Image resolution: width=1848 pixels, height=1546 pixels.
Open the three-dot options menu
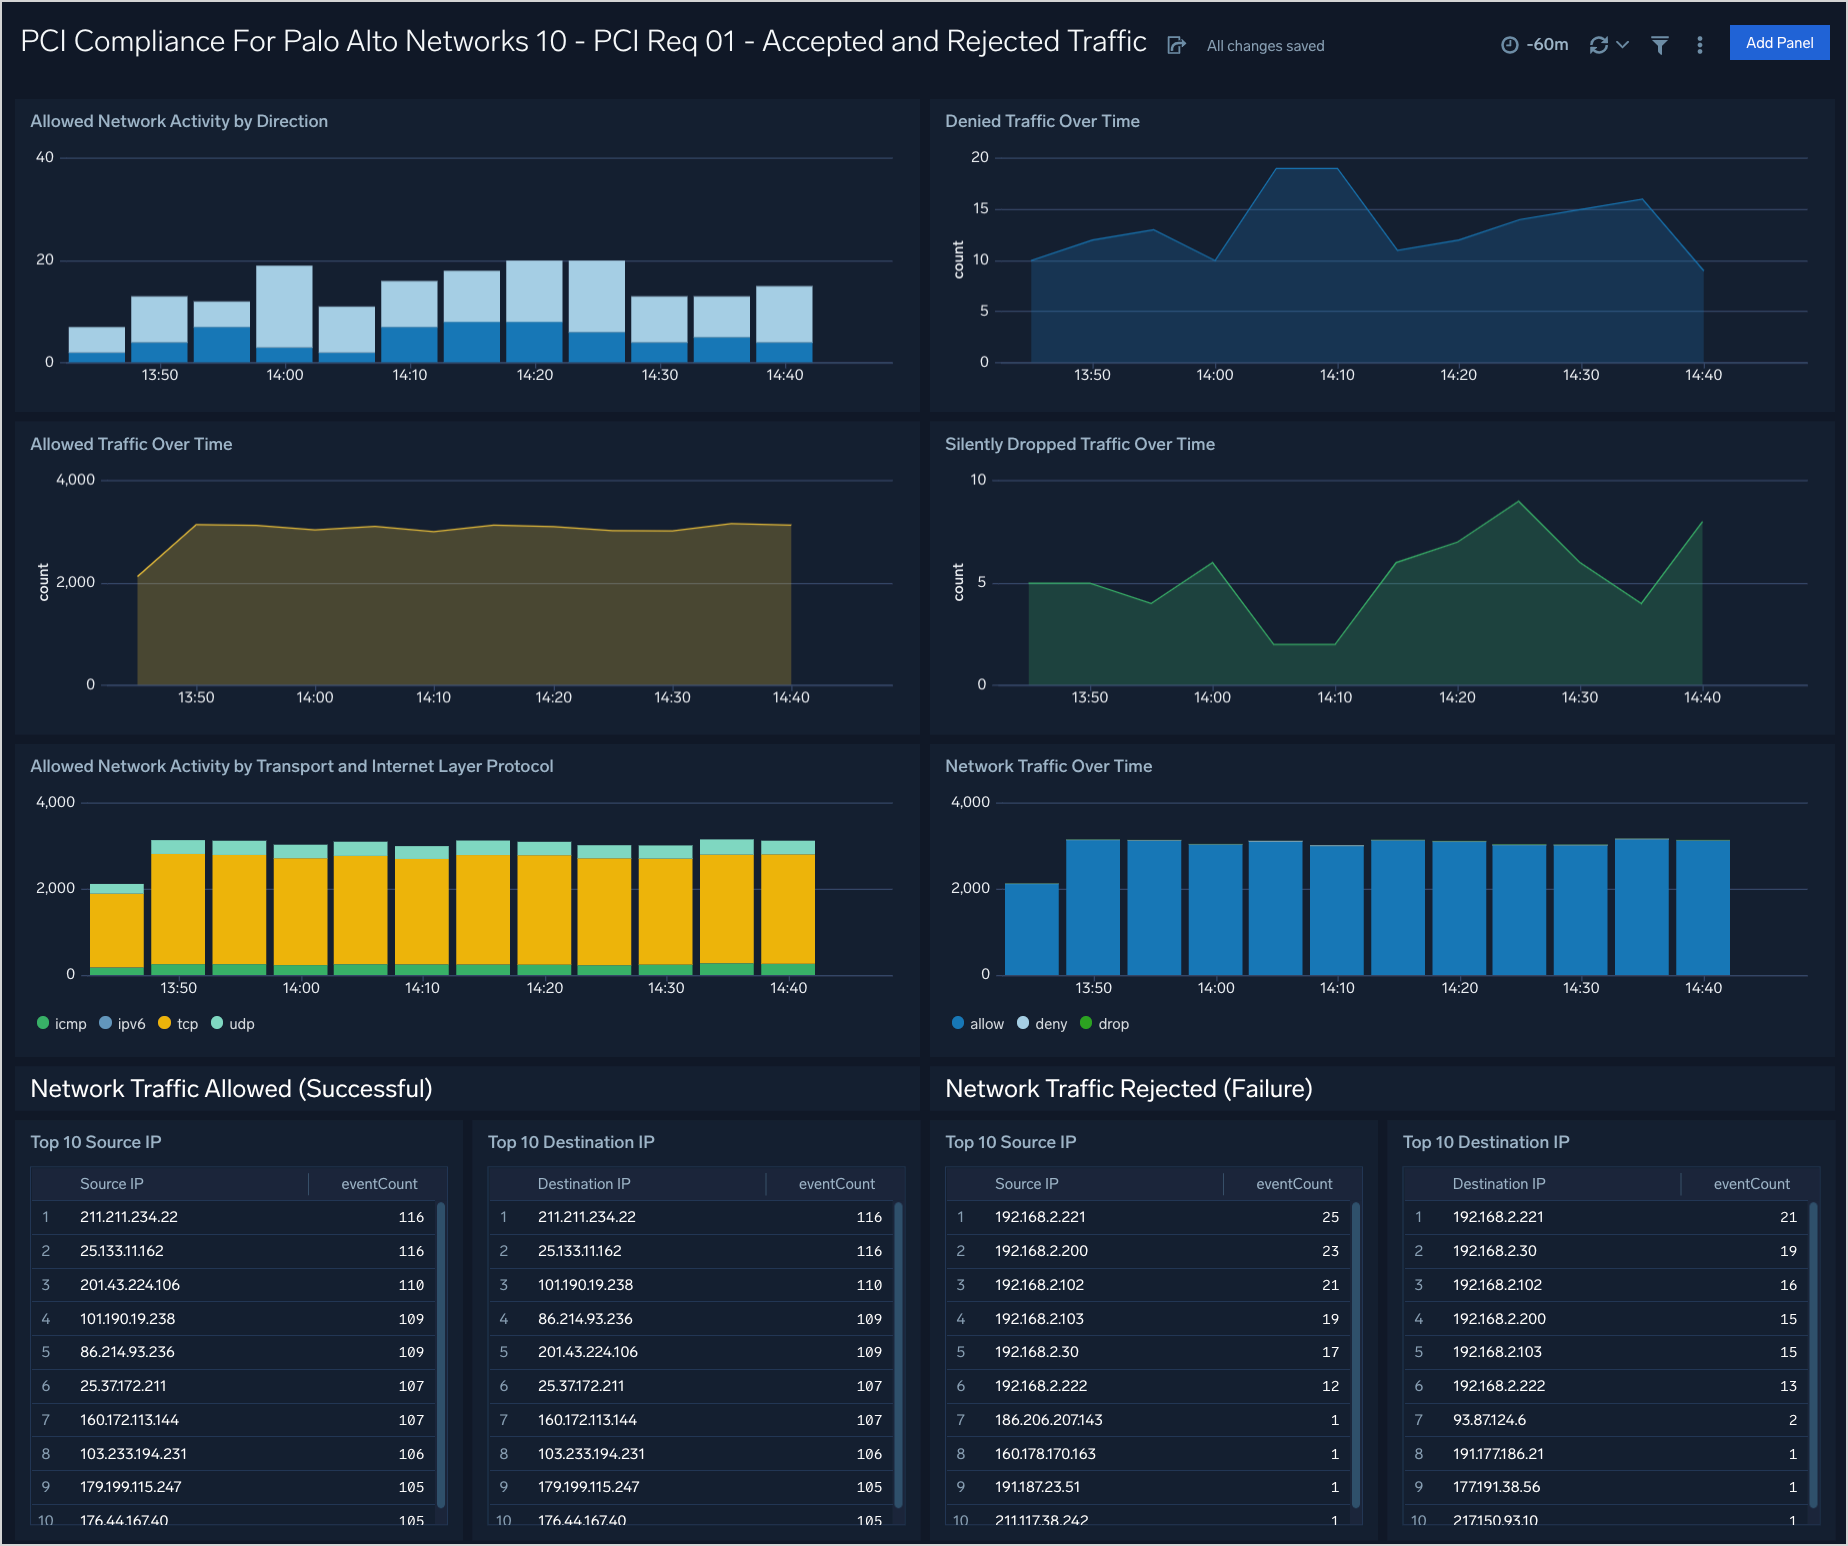coord(1700,45)
